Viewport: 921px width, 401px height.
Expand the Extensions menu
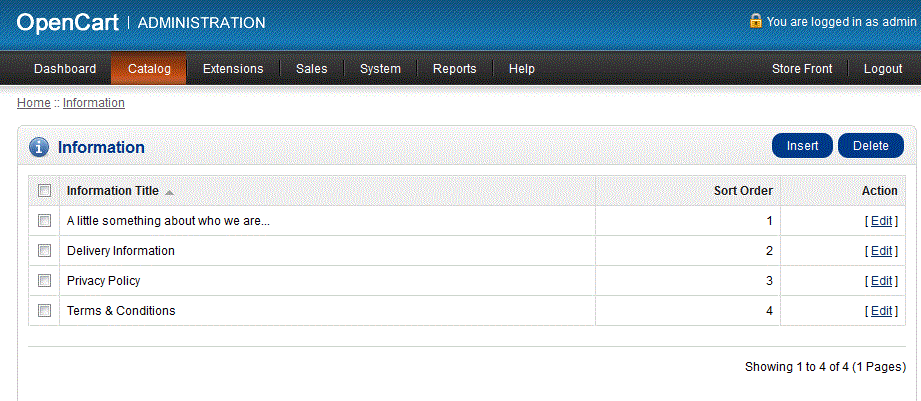(x=233, y=69)
